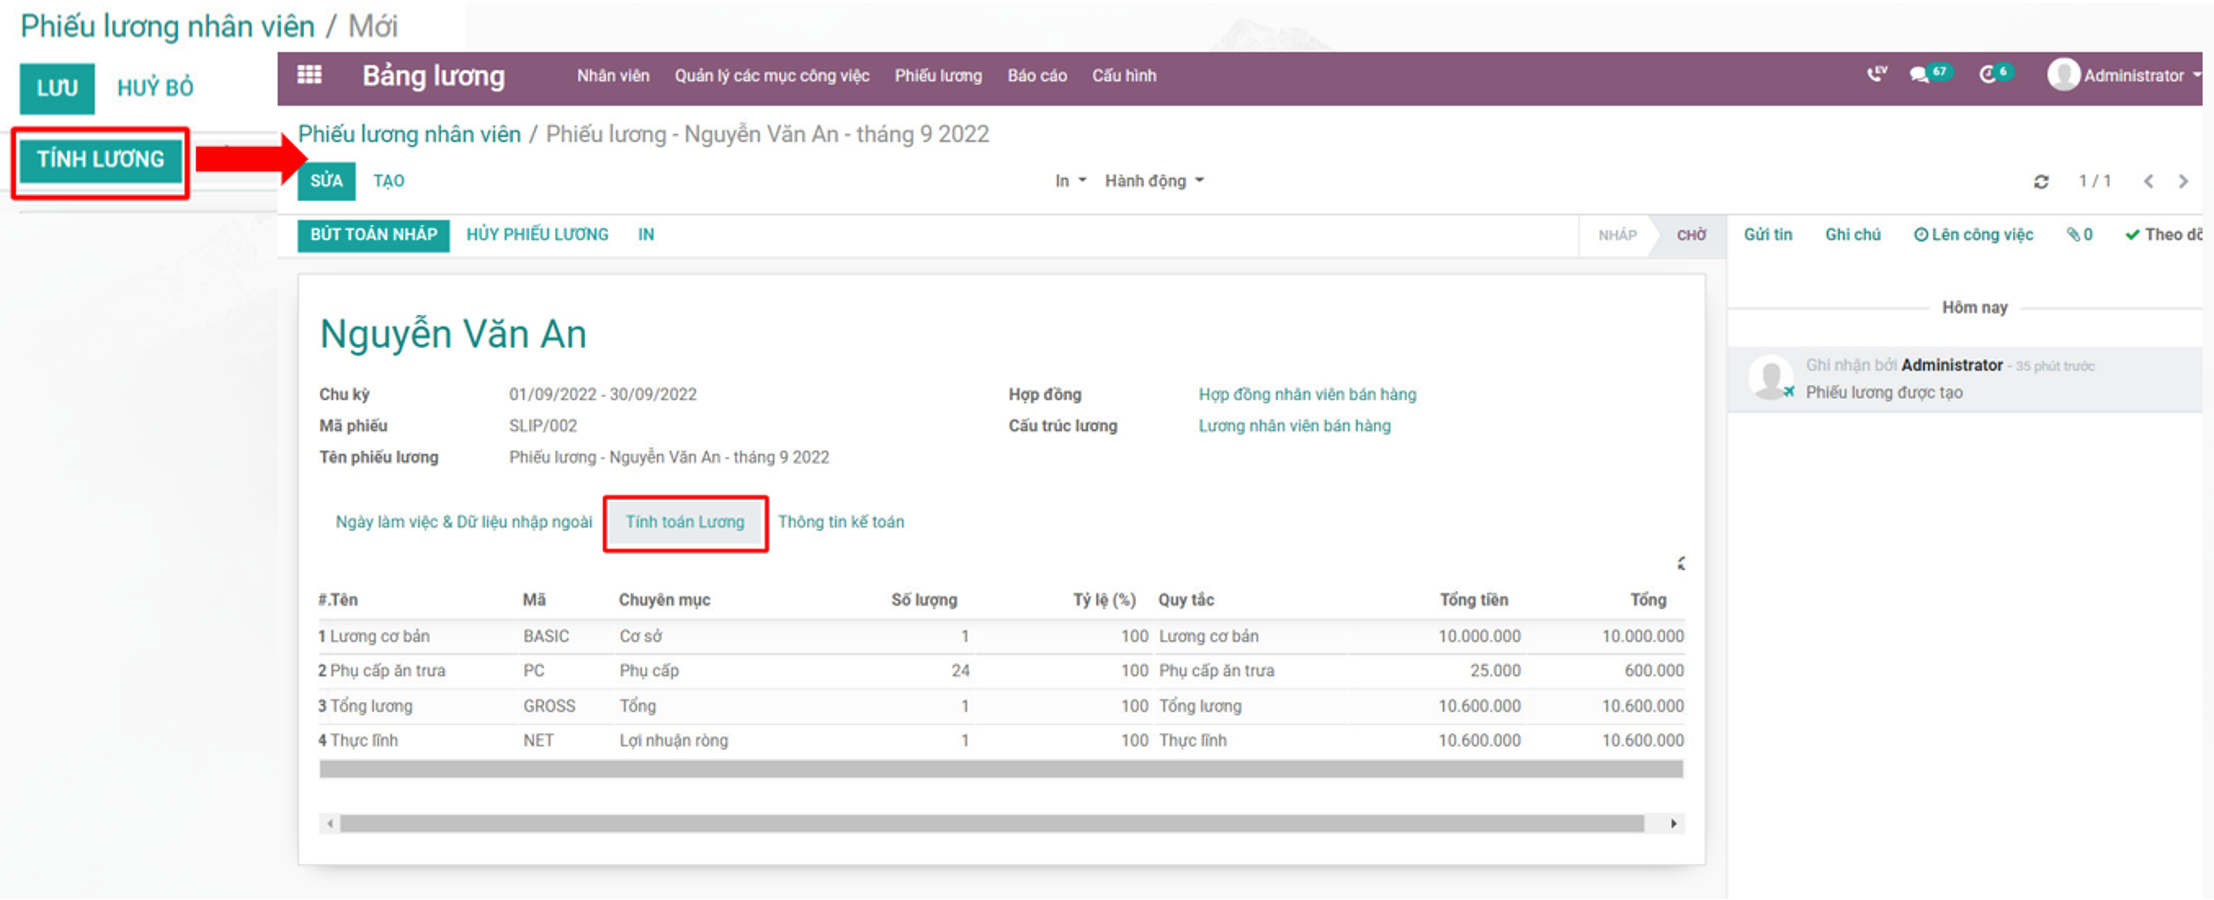
Task: Click the message author avatar in chatter
Action: (1770, 378)
